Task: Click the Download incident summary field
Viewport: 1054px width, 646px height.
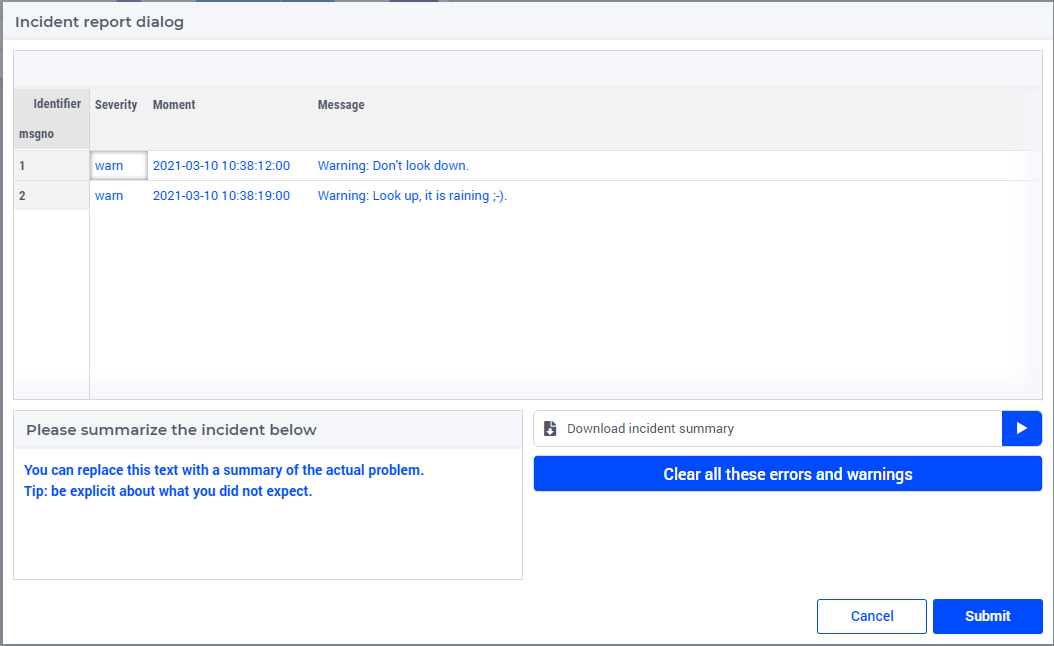Action: tap(768, 428)
